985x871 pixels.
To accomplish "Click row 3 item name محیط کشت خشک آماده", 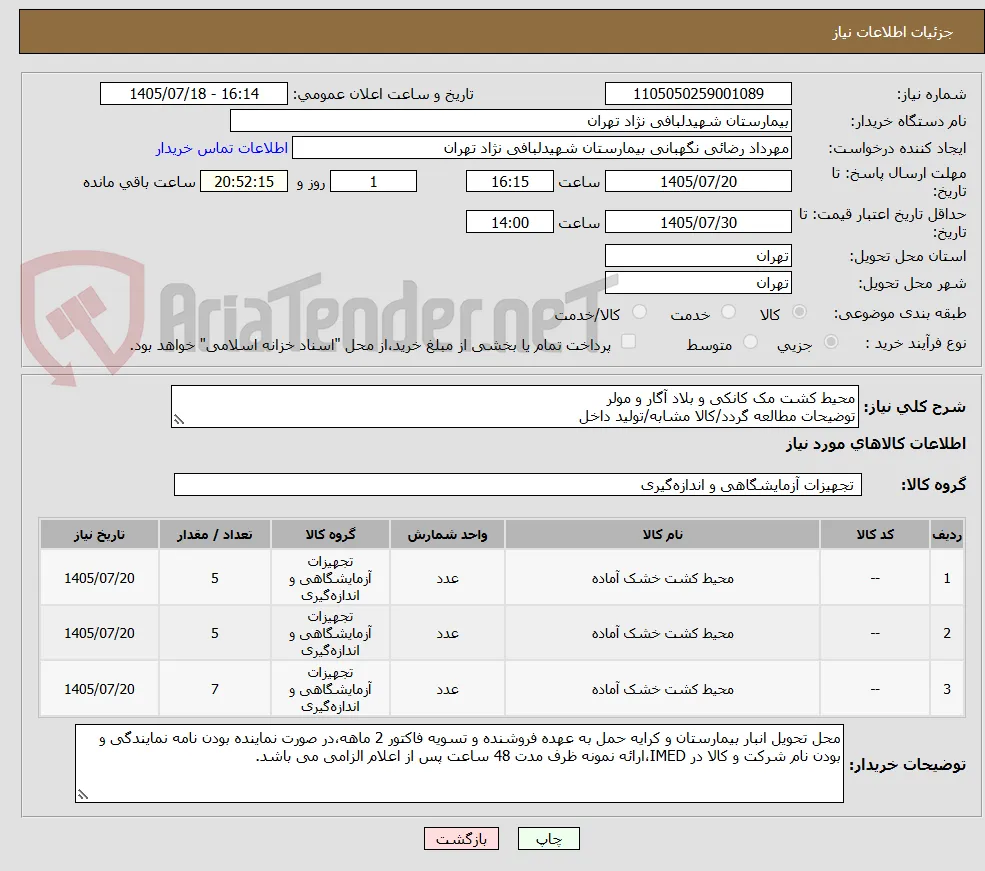I will tap(662, 689).
